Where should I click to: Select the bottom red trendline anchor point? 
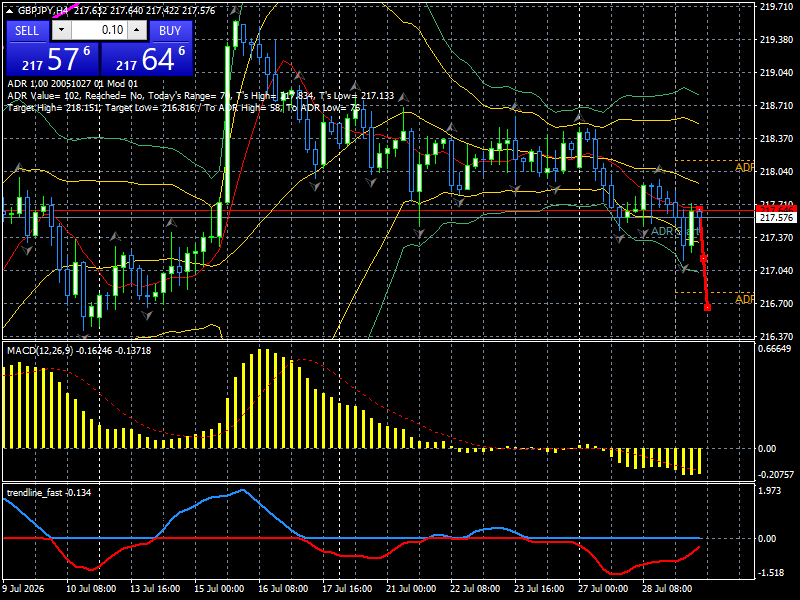tap(708, 307)
